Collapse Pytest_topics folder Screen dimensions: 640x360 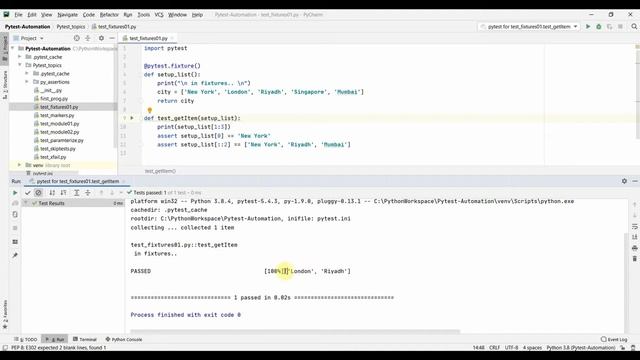click(x=20, y=65)
